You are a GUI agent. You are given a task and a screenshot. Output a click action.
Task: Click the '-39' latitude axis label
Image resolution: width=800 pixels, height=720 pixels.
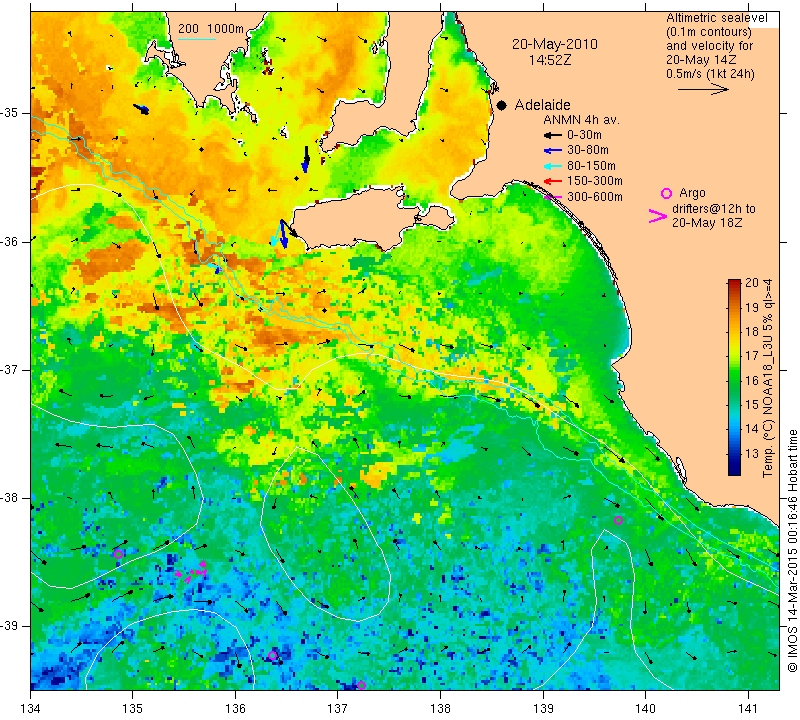pos(10,626)
